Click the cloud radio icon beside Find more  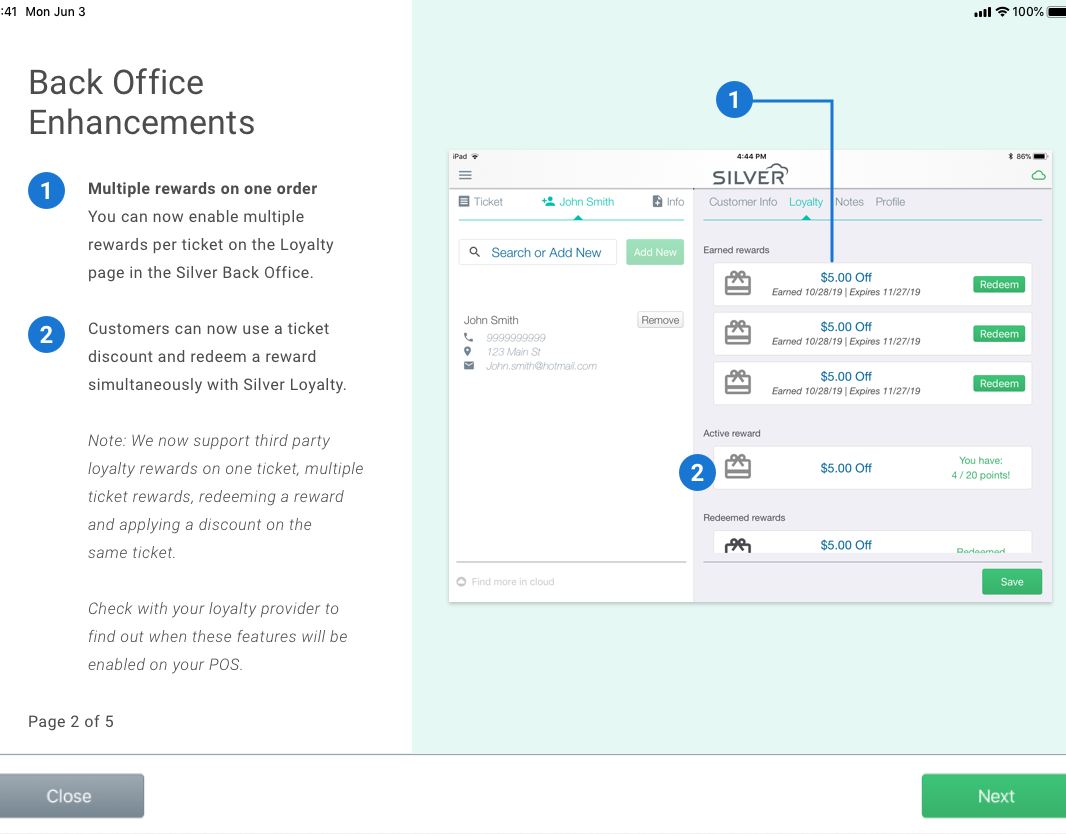click(462, 582)
